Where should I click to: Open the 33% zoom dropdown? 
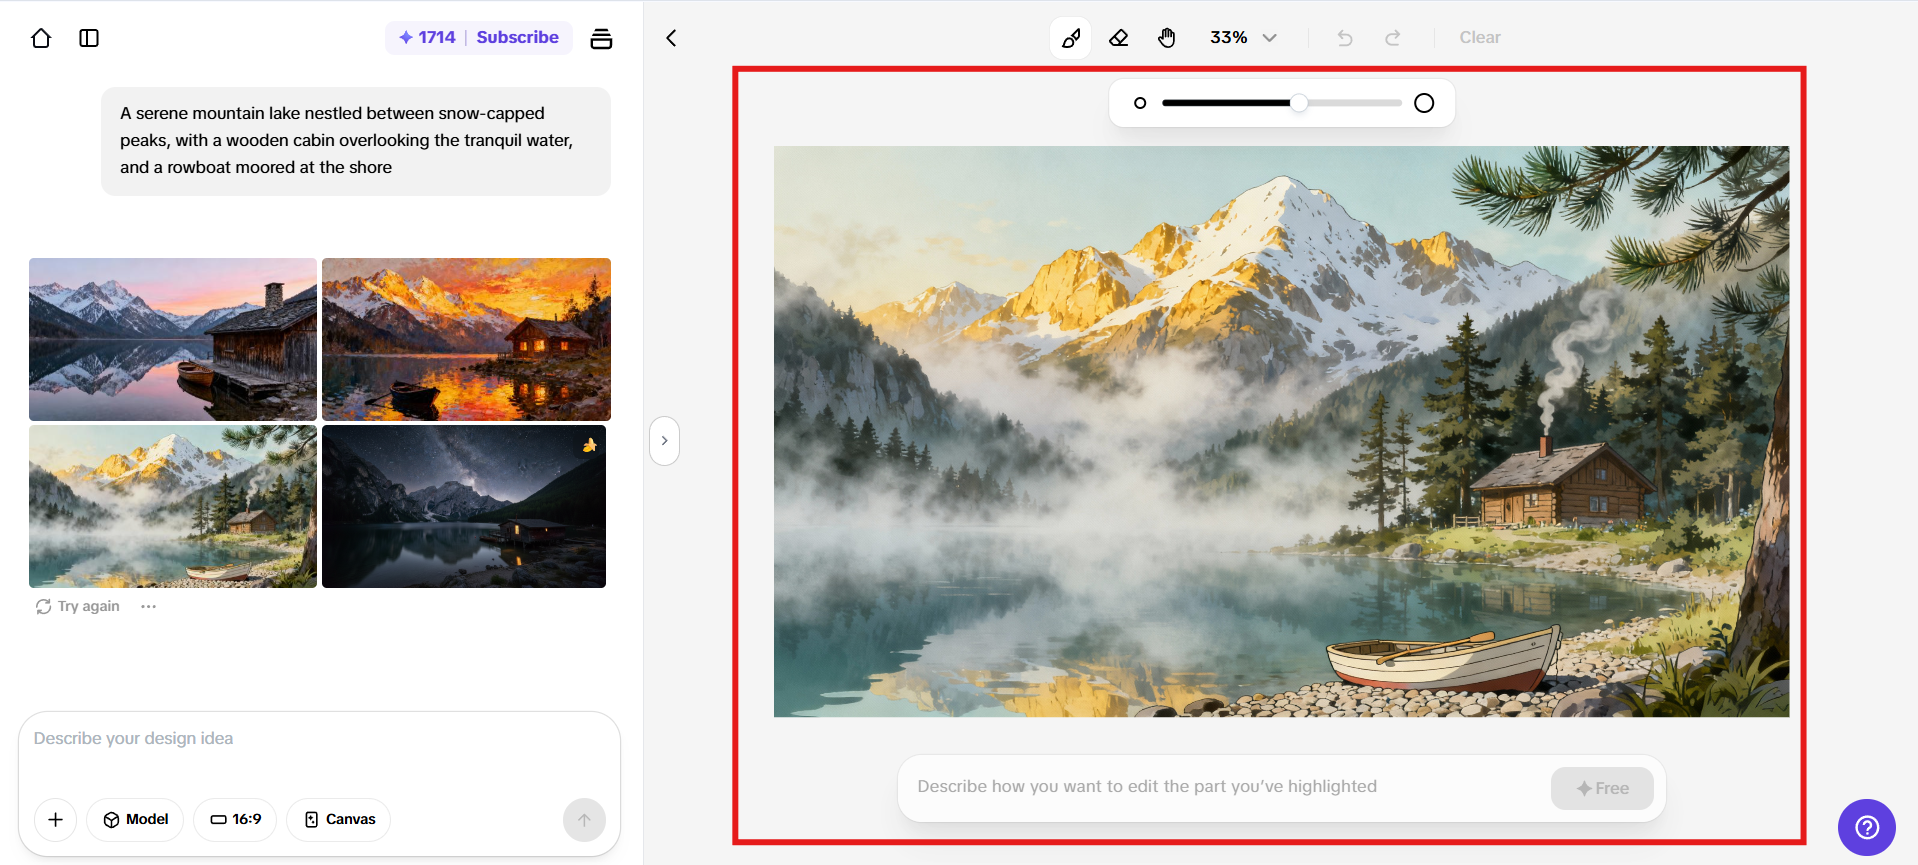click(x=1243, y=38)
